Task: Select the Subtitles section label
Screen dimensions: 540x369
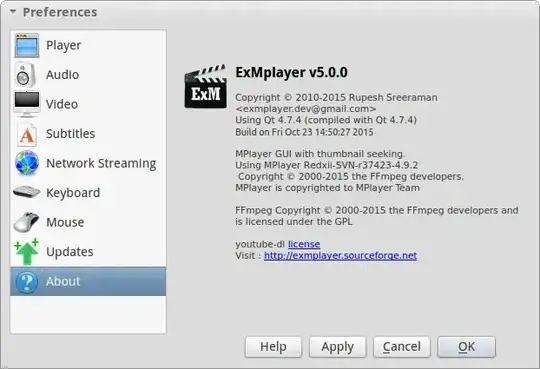Action: tap(71, 134)
